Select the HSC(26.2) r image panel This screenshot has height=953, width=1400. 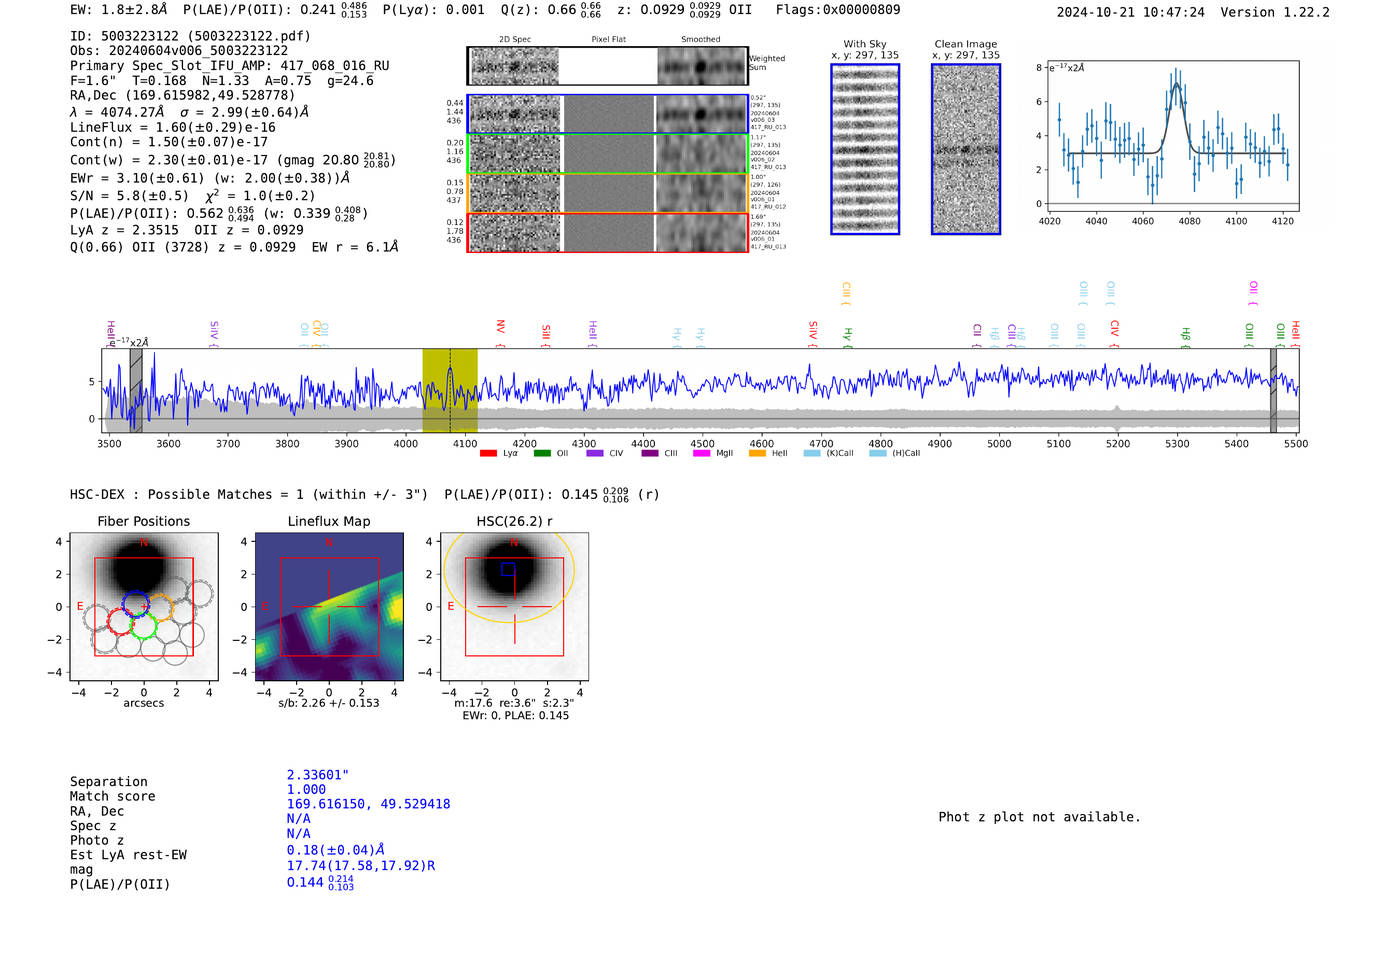(514, 606)
